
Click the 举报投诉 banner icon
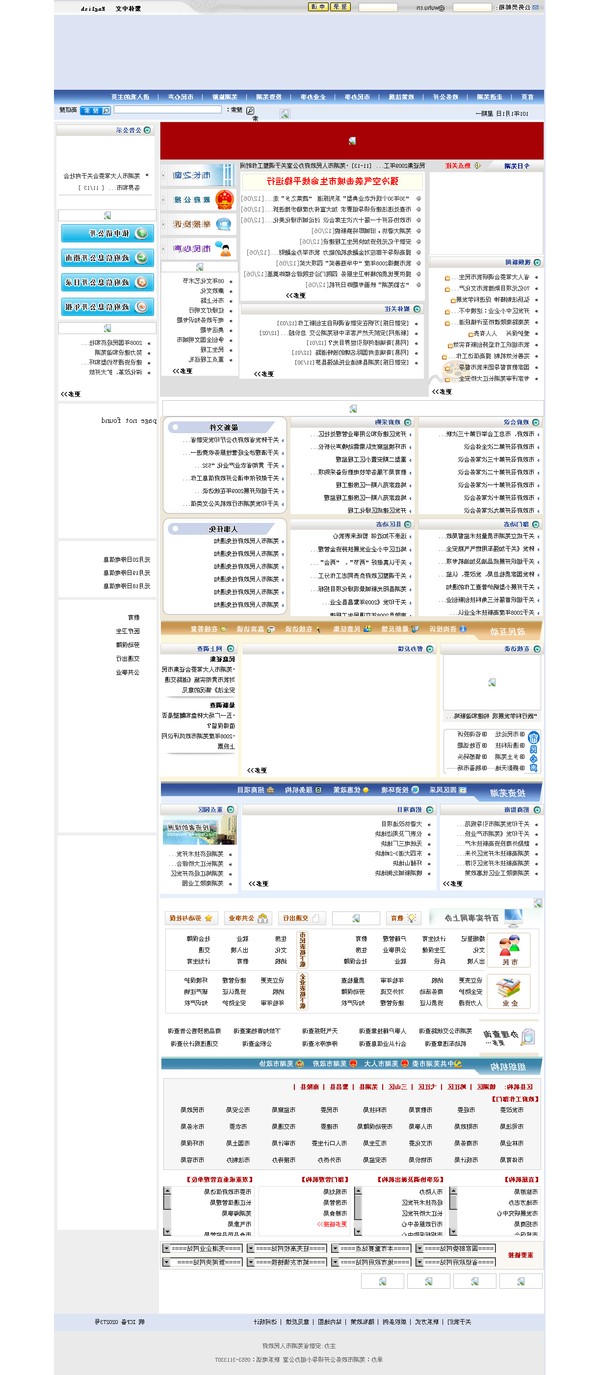[x=198, y=224]
